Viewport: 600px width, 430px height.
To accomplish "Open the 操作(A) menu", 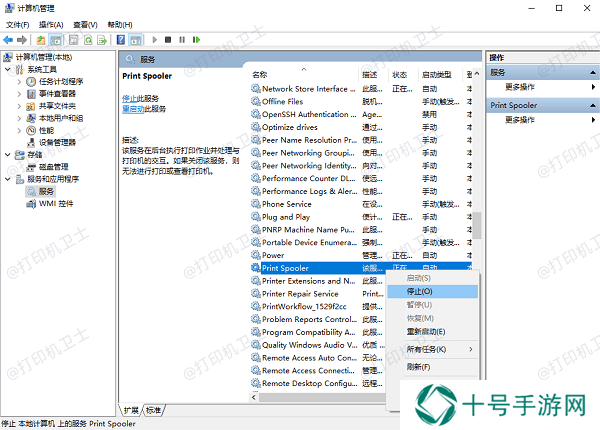I will (x=50, y=24).
